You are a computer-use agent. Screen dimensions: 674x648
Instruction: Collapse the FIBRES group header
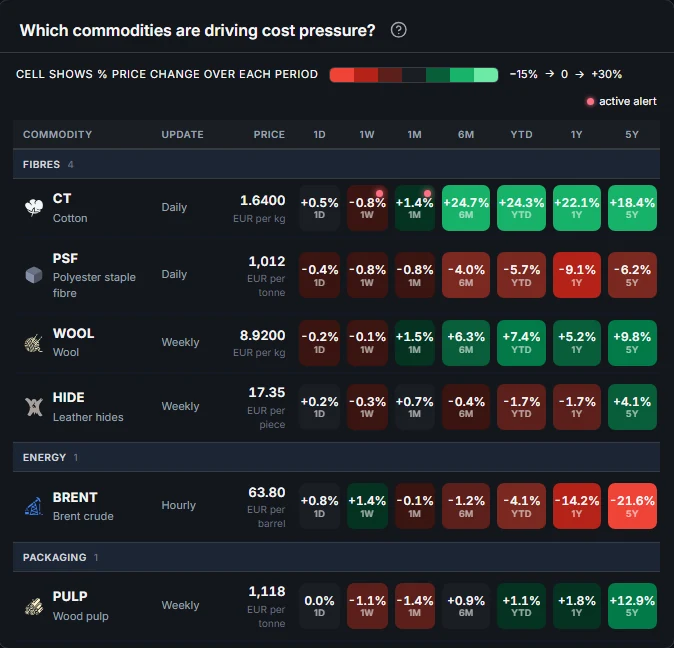[337, 164]
